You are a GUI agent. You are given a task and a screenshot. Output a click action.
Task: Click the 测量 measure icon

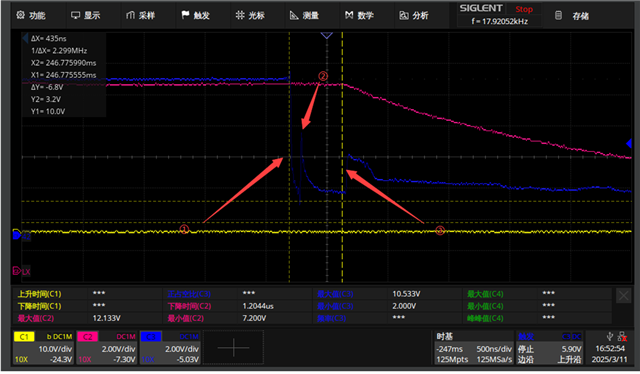click(294, 15)
